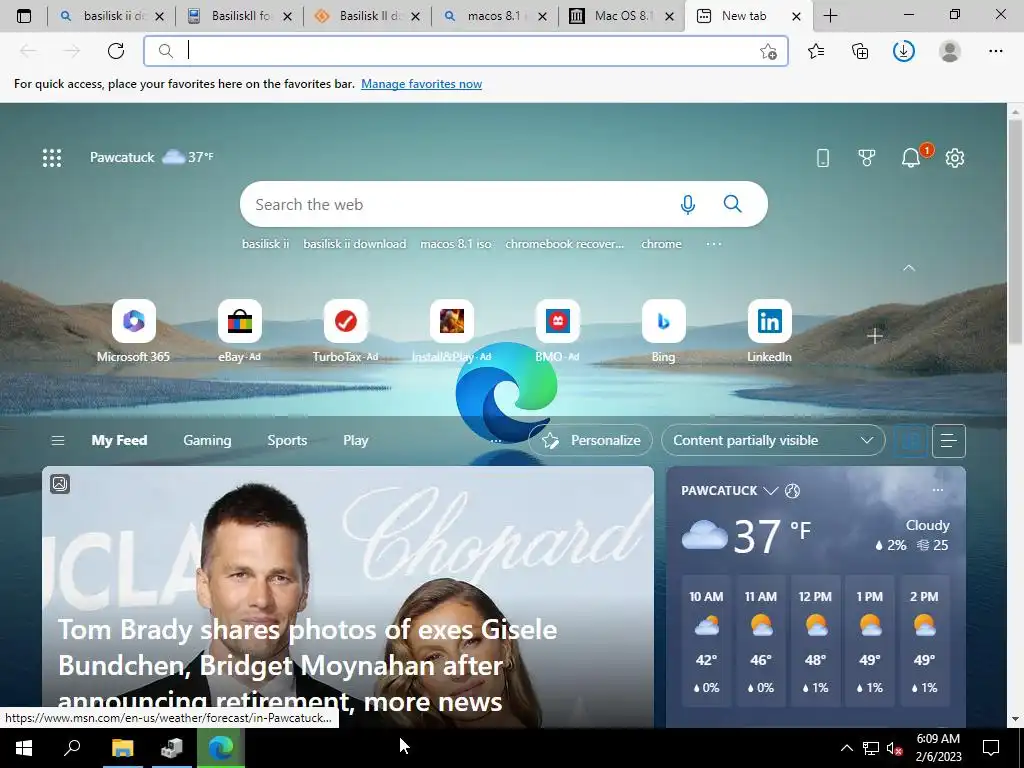This screenshot has height=768, width=1024.
Task: Open the Collections icon
Action: (x=860, y=51)
